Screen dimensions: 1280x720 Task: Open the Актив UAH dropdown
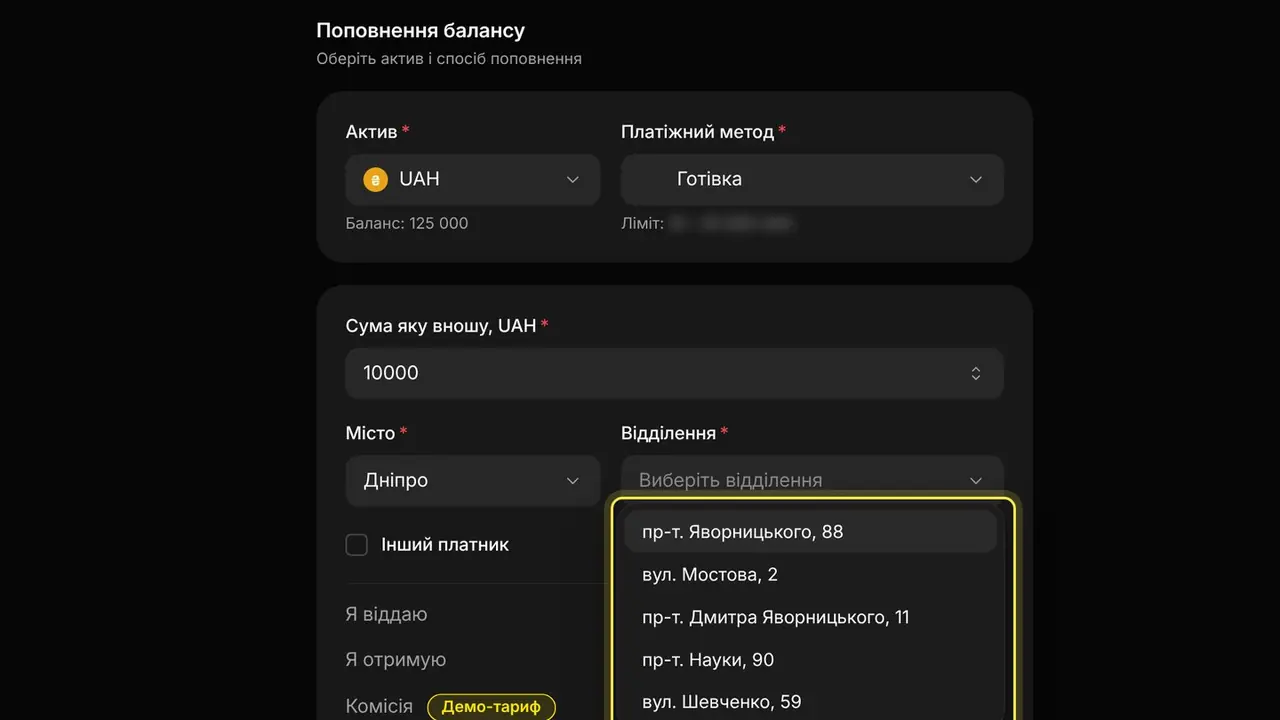473,180
